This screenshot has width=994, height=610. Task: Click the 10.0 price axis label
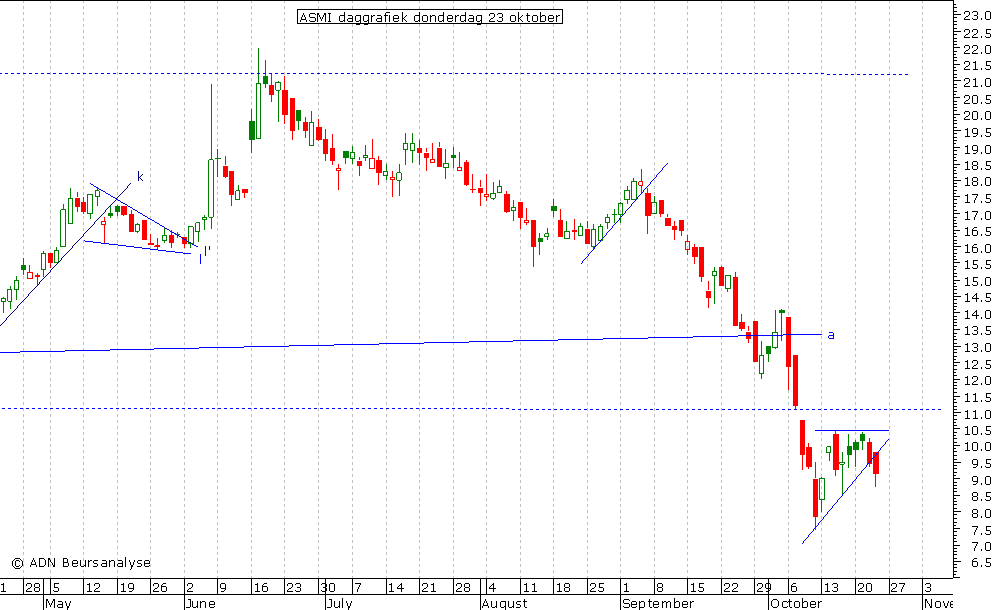click(x=978, y=447)
